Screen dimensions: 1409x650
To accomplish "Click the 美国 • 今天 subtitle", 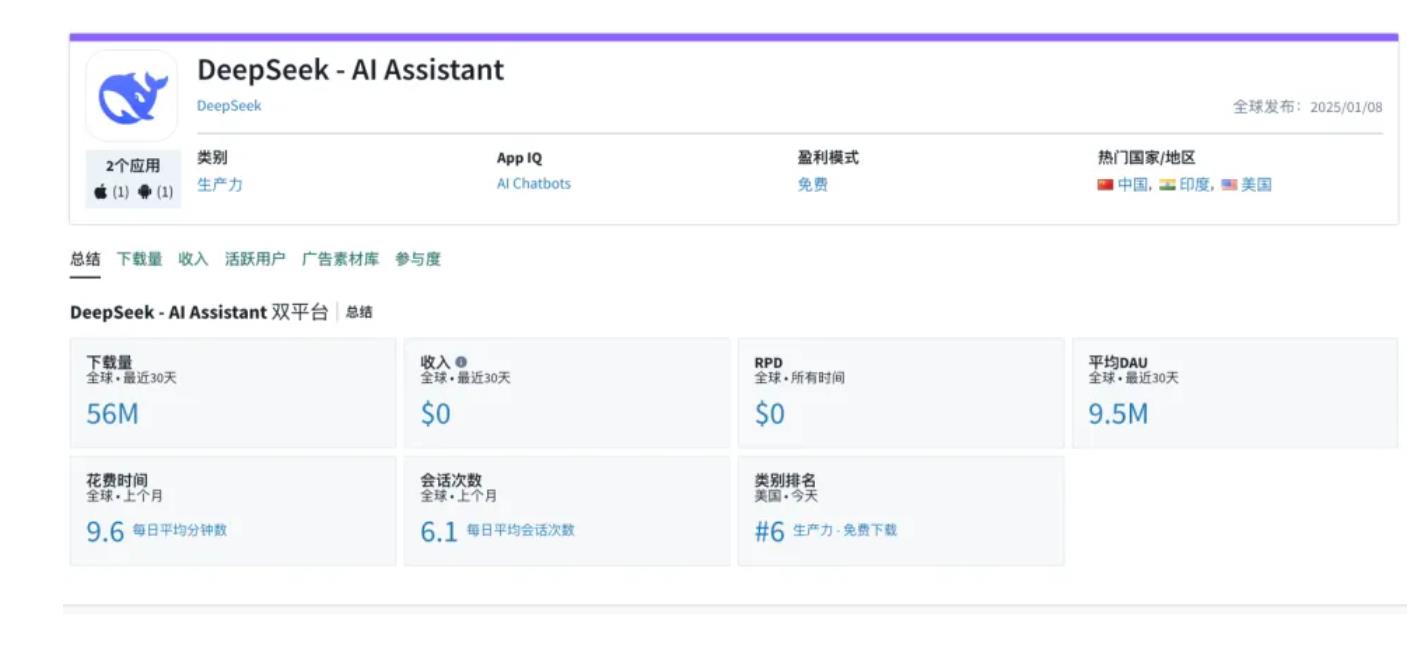I will (x=786, y=496).
